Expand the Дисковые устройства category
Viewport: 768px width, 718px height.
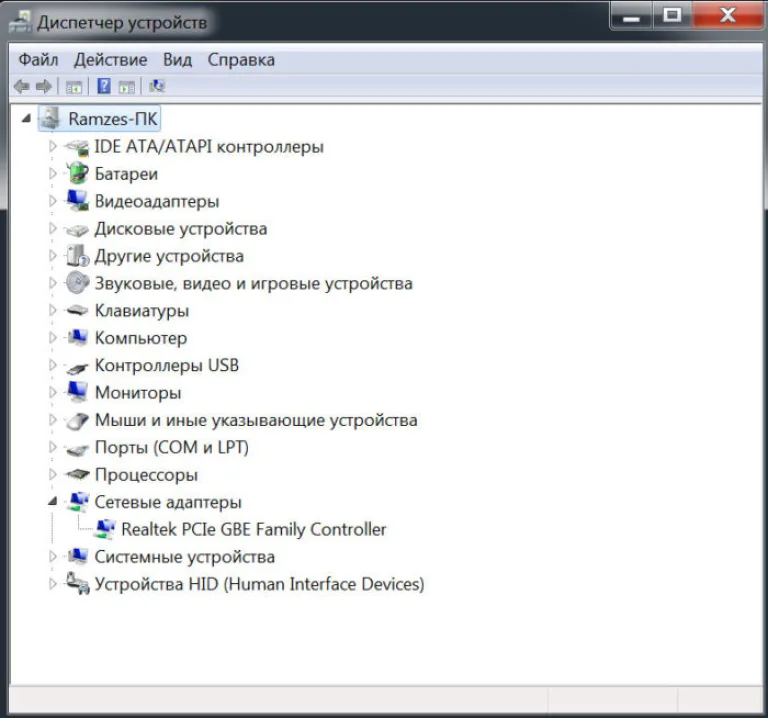pos(52,228)
